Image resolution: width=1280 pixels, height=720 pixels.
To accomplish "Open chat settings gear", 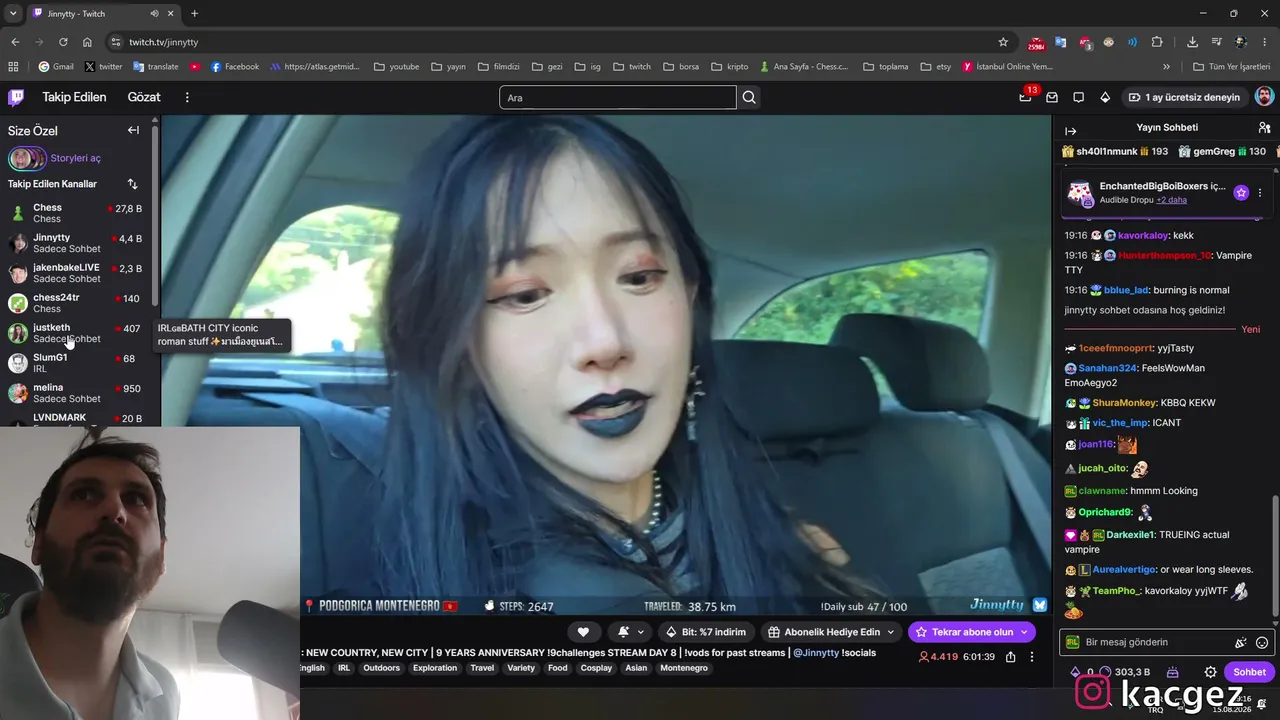I will (x=1210, y=672).
